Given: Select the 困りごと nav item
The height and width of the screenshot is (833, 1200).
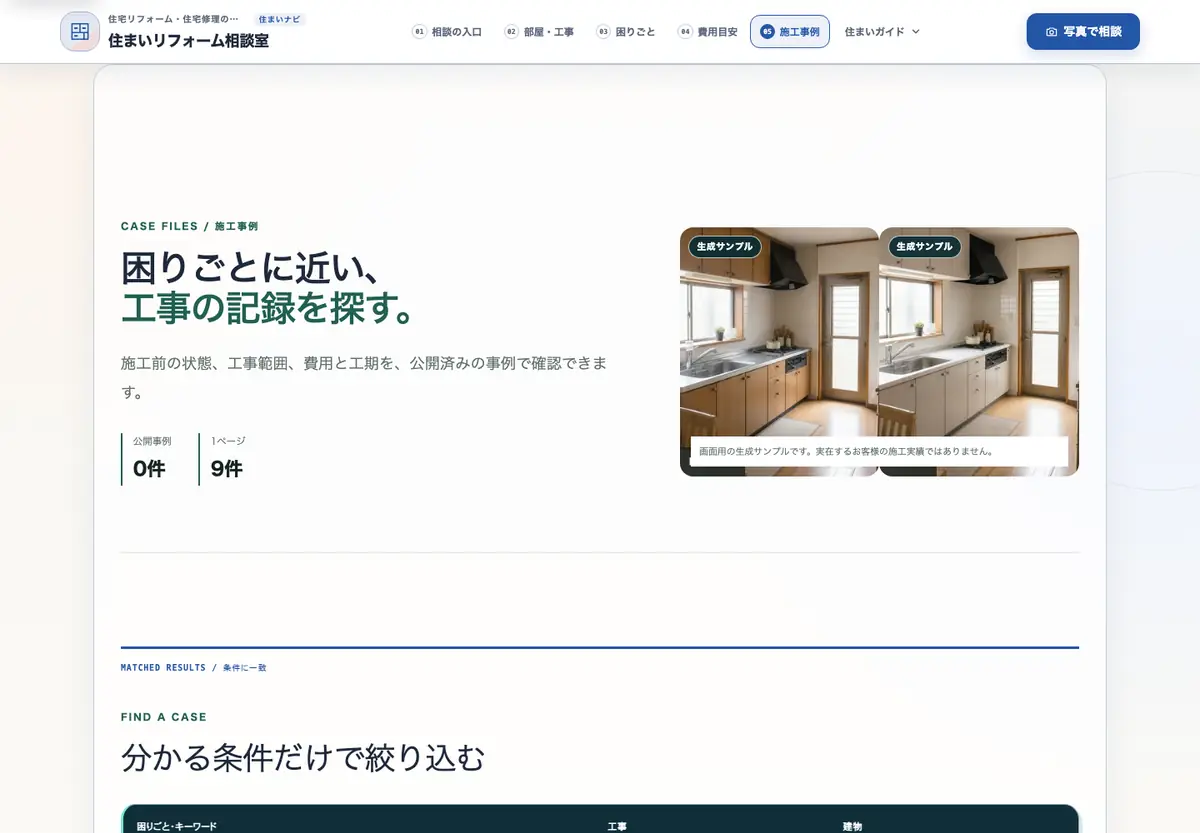Looking at the screenshot, I should [x=626, y=32].
